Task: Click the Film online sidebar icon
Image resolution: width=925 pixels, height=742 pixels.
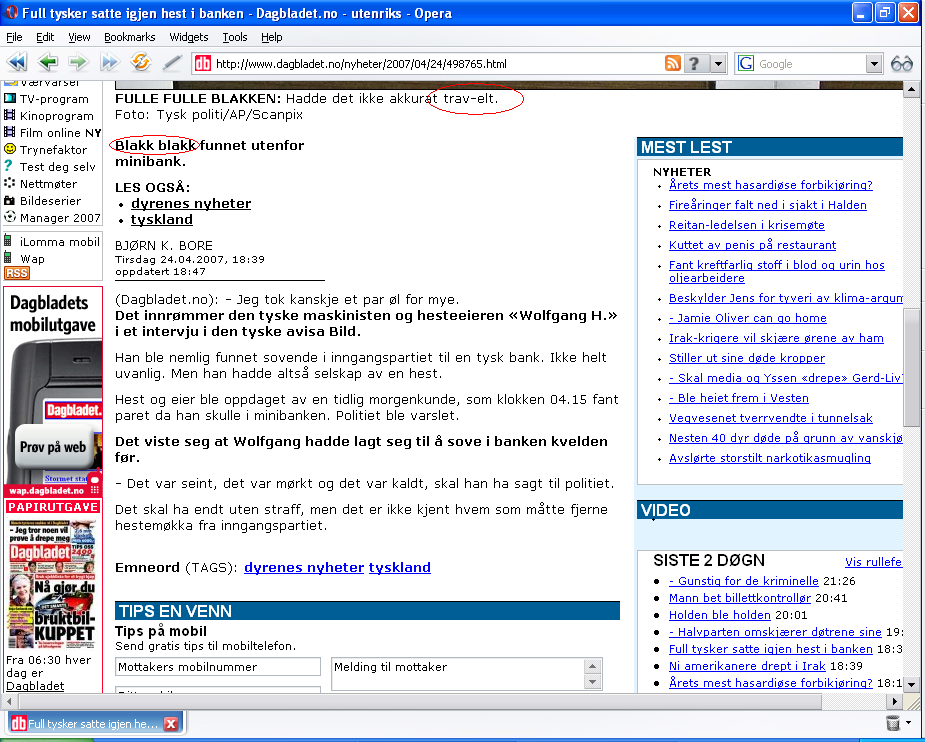Action: point(9,132)
